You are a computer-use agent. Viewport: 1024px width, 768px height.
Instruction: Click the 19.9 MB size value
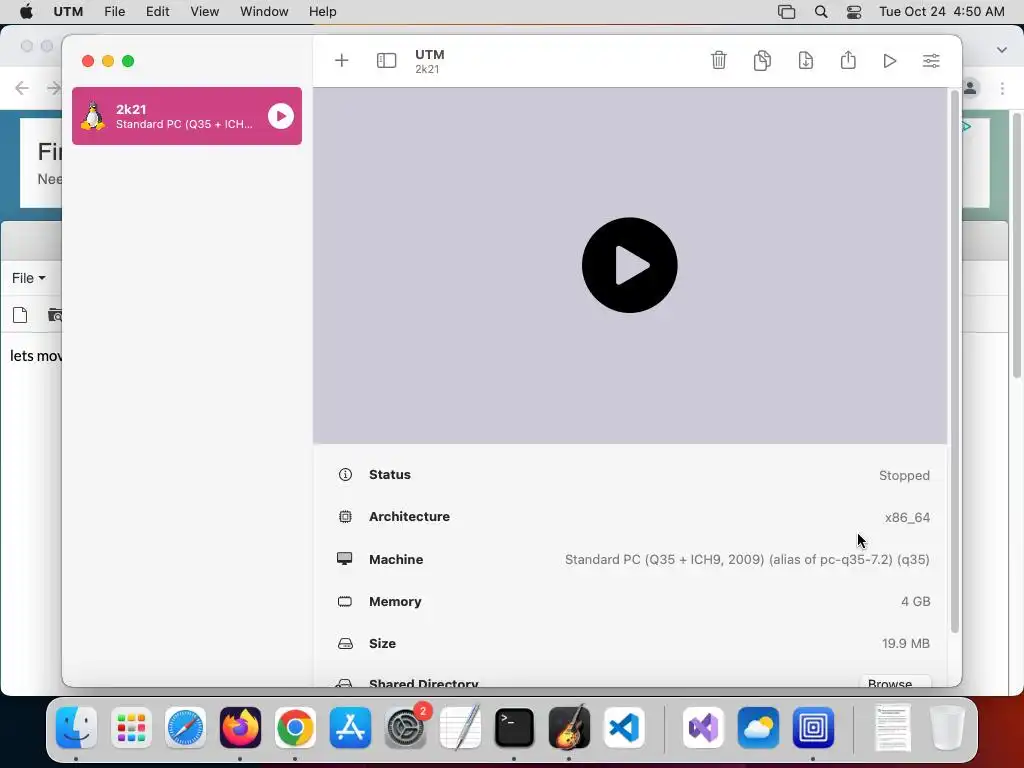coord(906,643)
